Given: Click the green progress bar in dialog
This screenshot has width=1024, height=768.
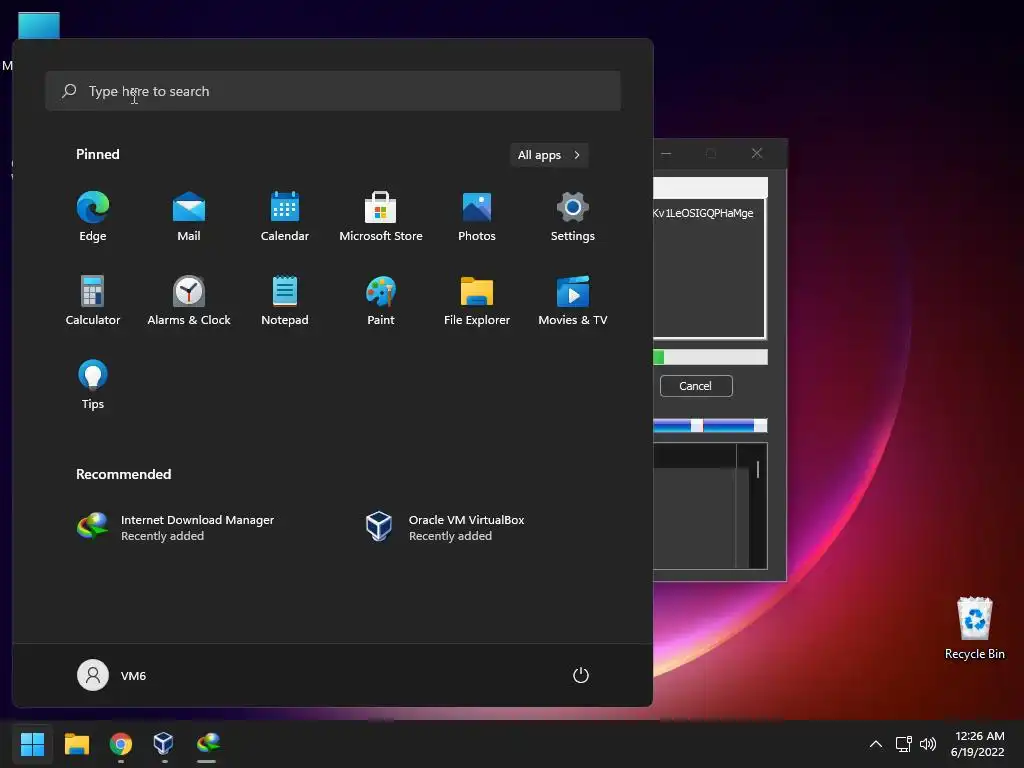Looking at the screenshot, I should (711, 357).
